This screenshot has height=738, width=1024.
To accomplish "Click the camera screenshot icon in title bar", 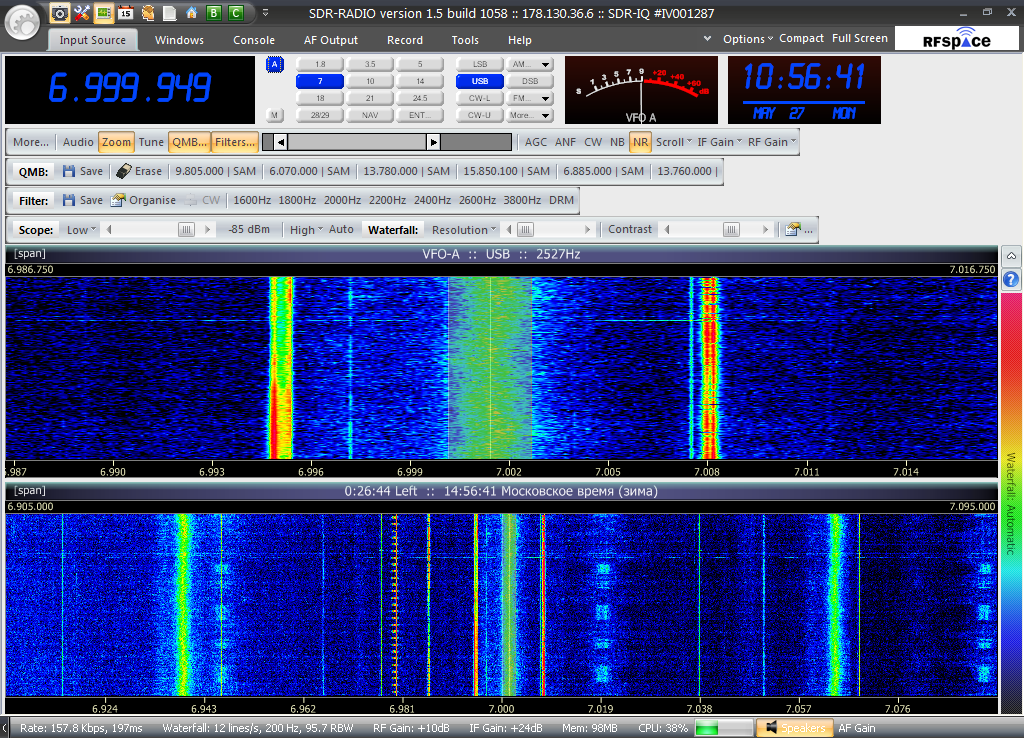I will (60, 13).
